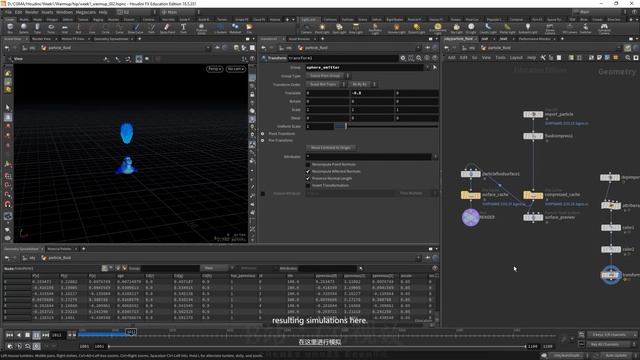640x360 pixels.
Task: Select the L-System shelf tool
Action: pyautogui.click(x=220, y=29)
